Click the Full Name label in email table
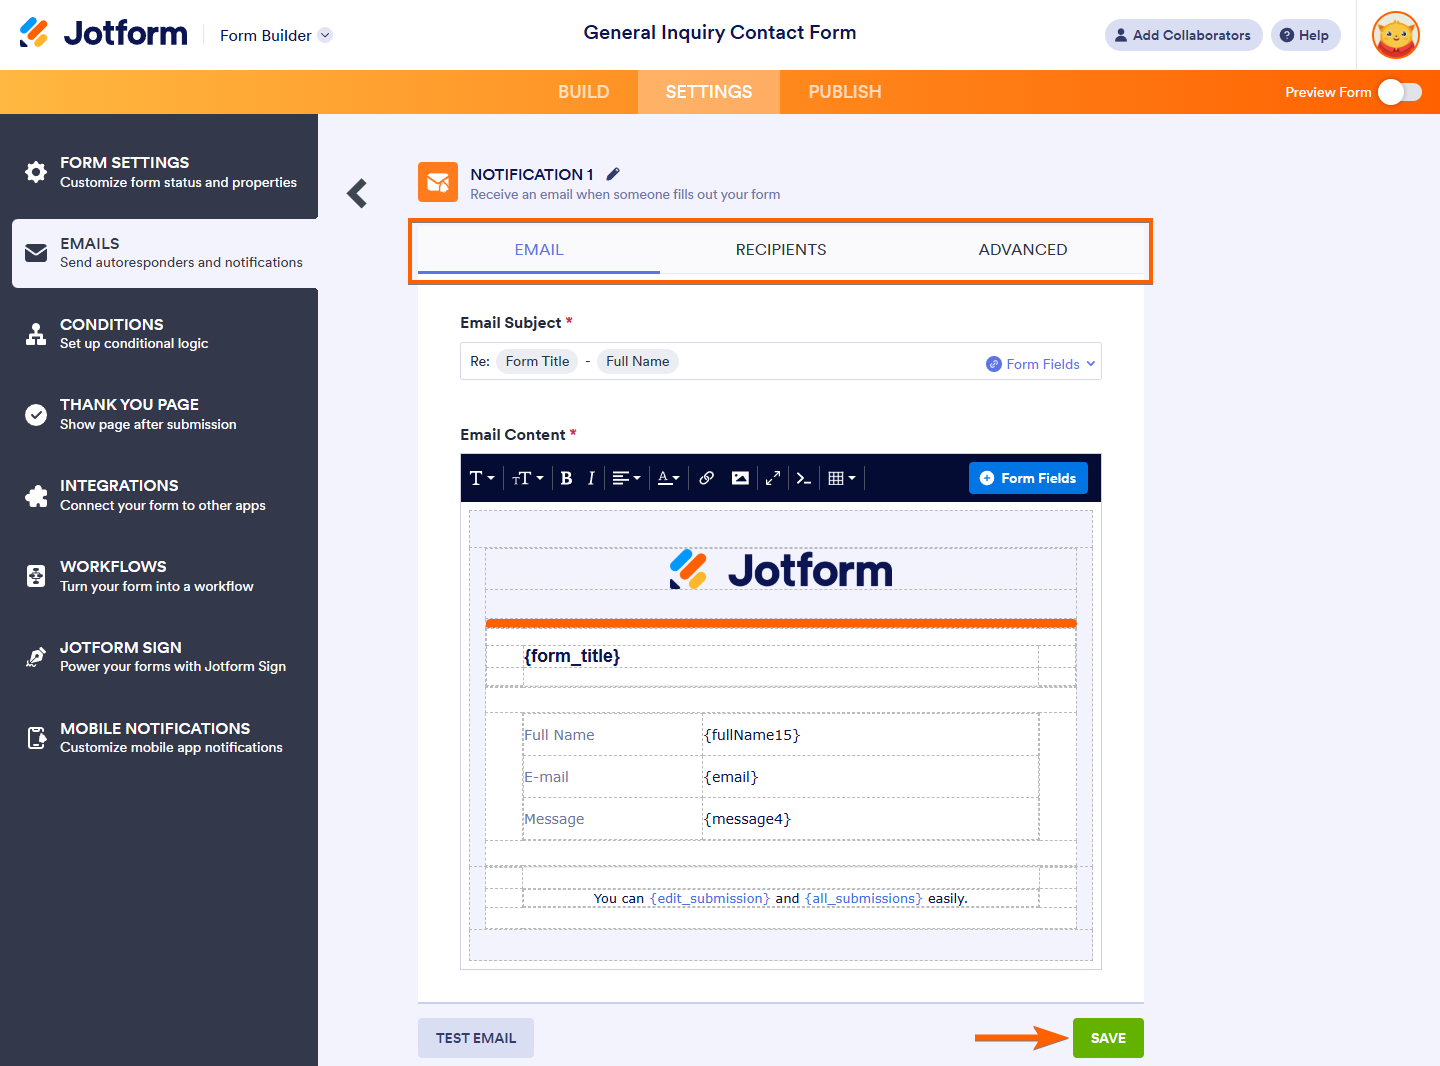The image size is (1440, 1066). coord(559,735)
